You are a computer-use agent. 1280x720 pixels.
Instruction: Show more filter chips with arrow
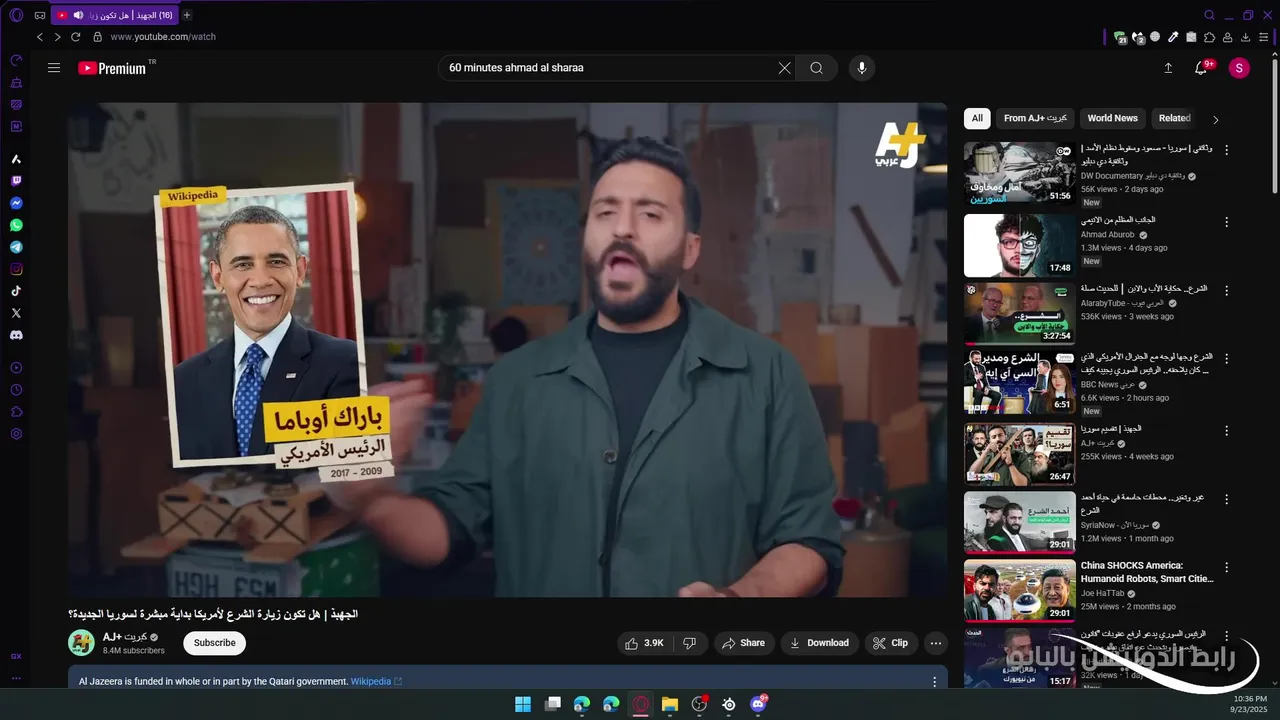(1216, 119)
